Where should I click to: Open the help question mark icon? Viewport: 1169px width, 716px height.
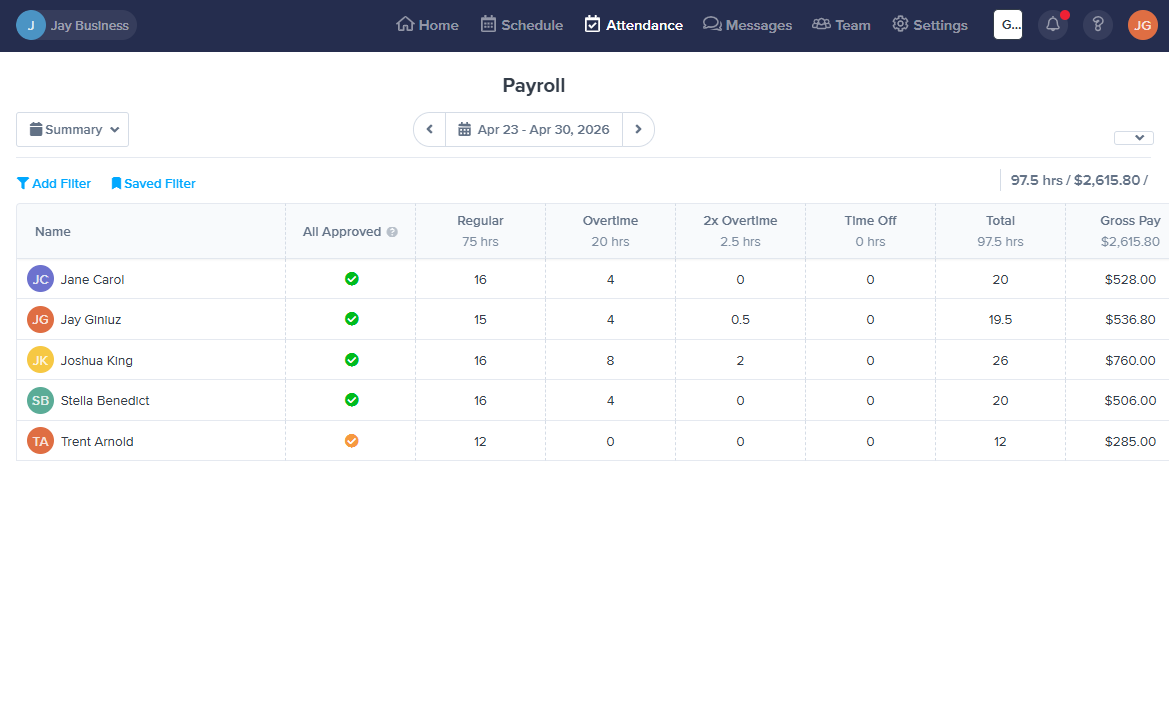1097,25
